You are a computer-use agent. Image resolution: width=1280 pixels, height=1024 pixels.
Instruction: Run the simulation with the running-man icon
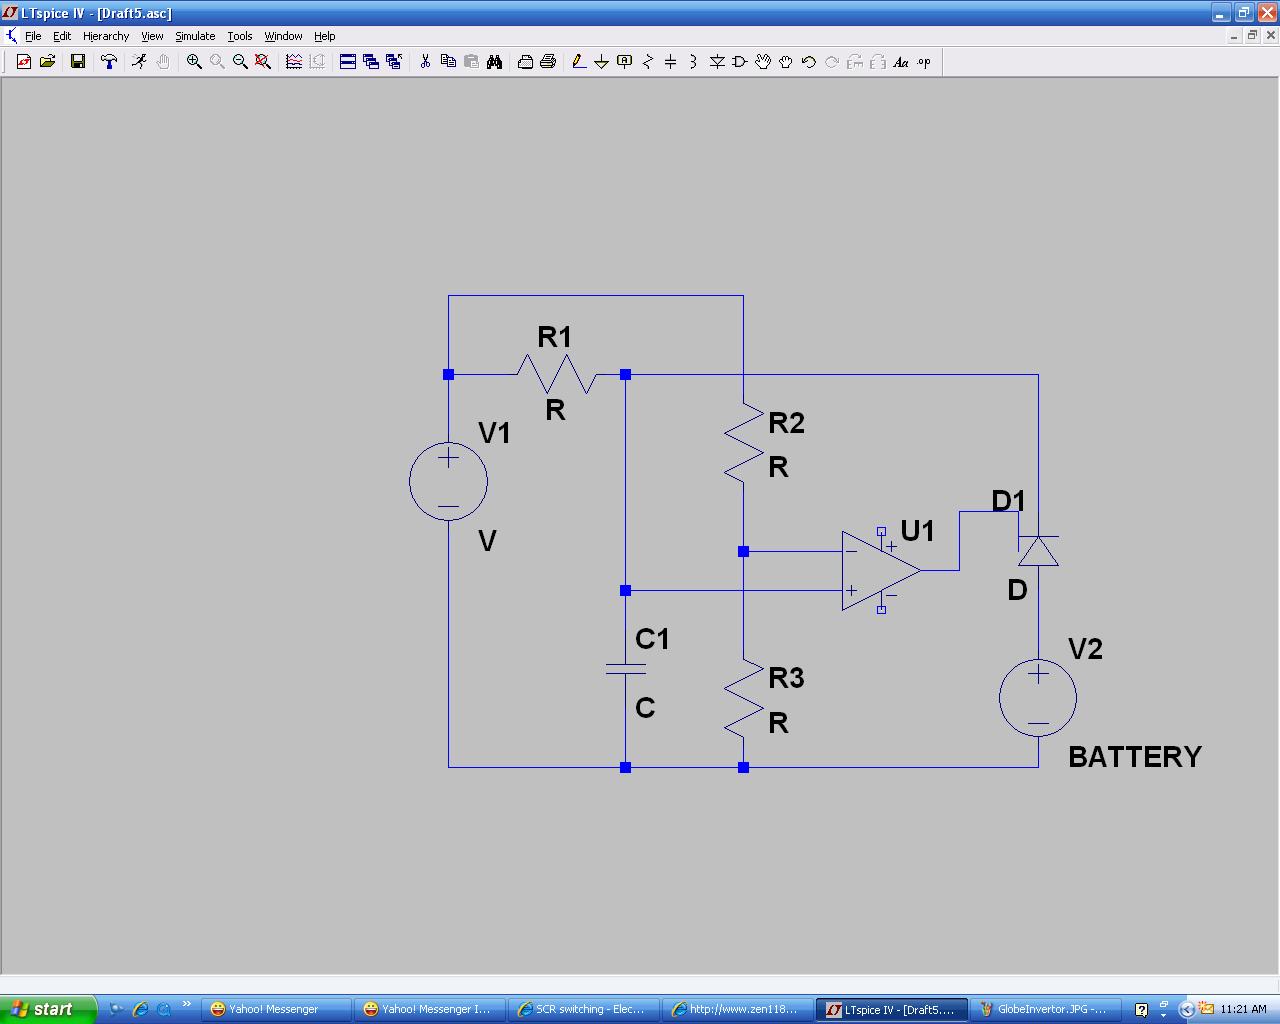139,62
